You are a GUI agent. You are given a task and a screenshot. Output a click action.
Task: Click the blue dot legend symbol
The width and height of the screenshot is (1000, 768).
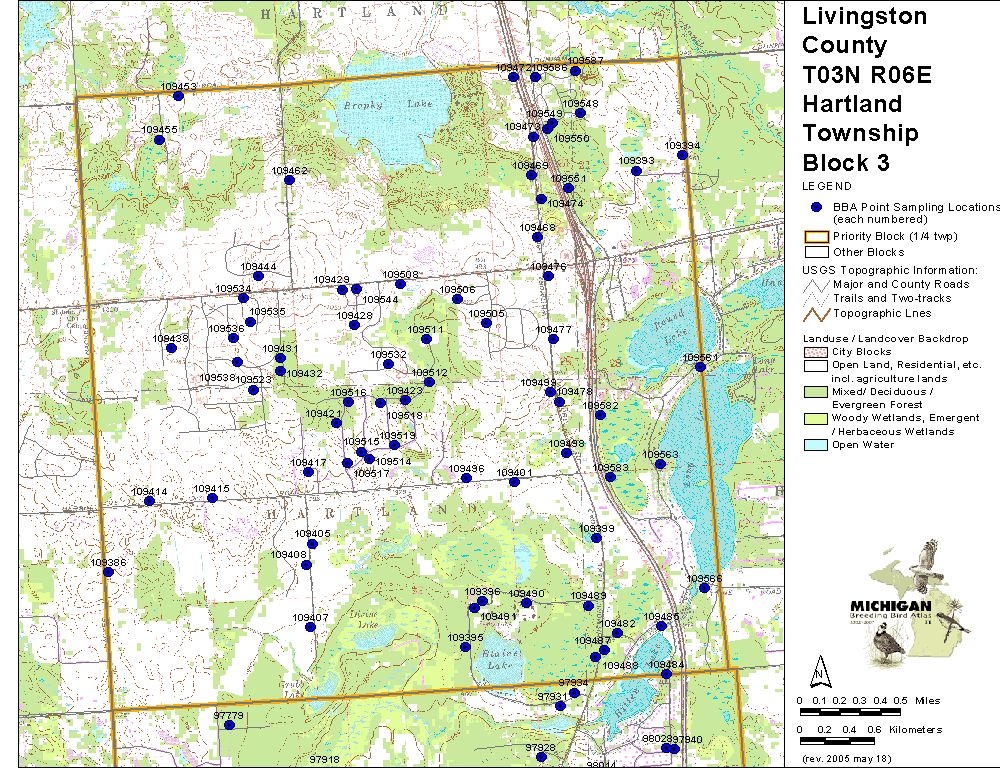[816, 207]
